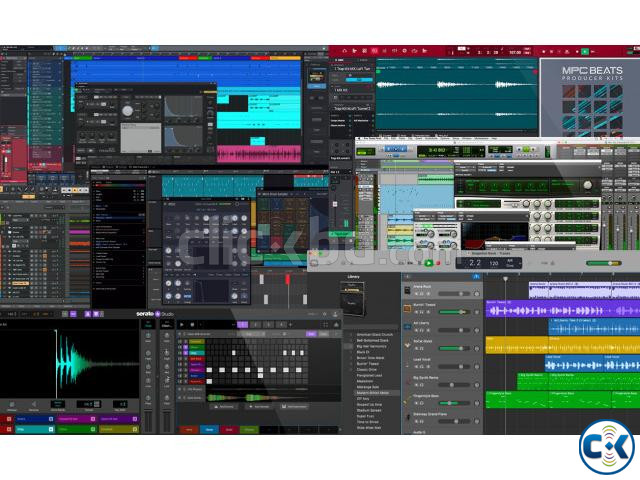Click the Add Instrument button in Serato Studio
The height and width of the screenshot is (480, 640).
click(295, 407)
